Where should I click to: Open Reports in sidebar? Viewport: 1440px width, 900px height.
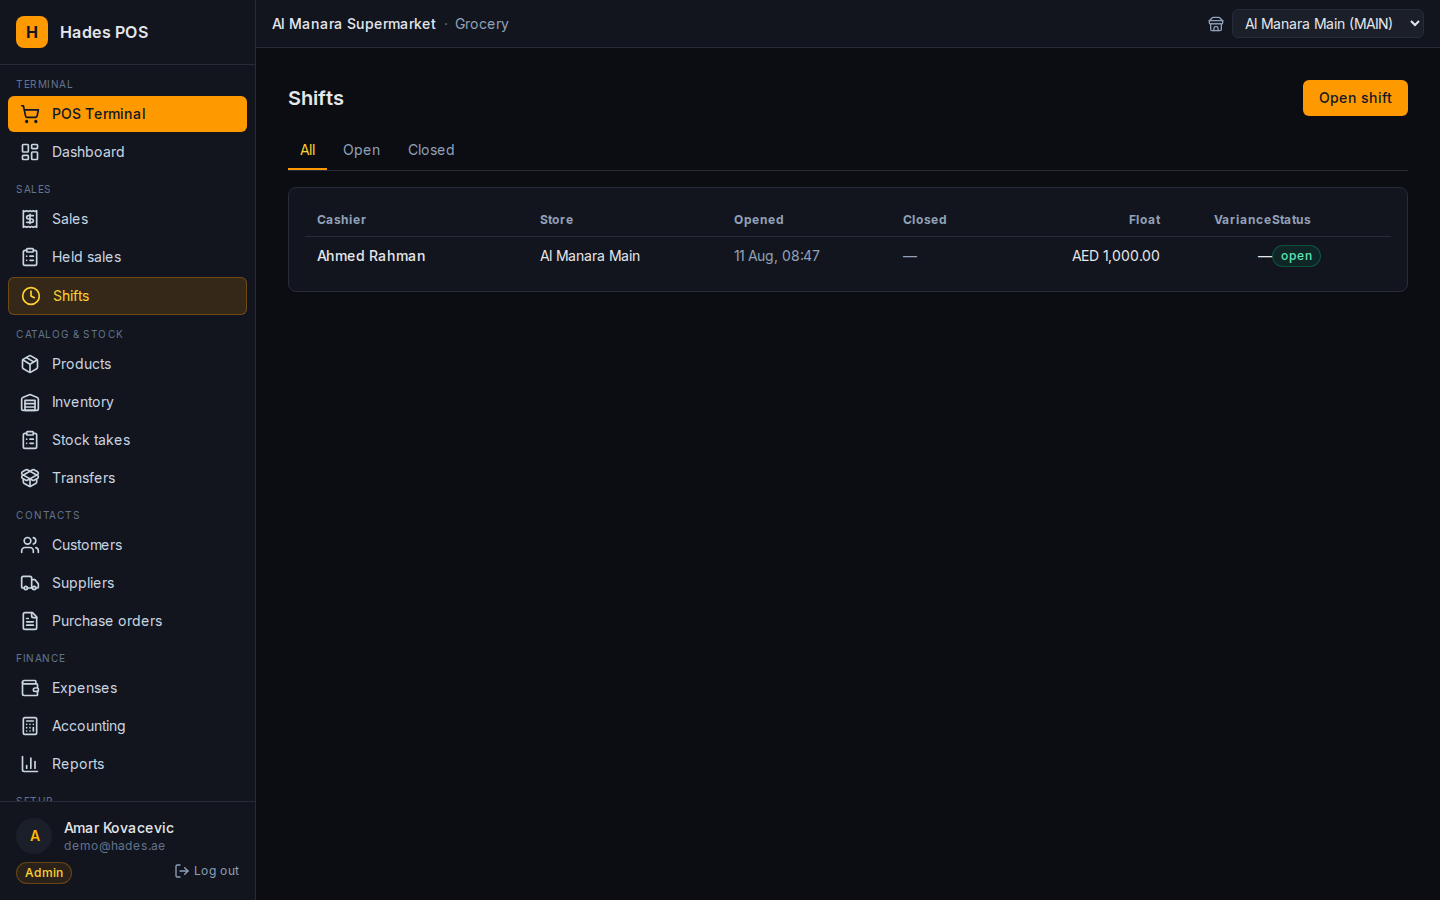click(127, 764)
